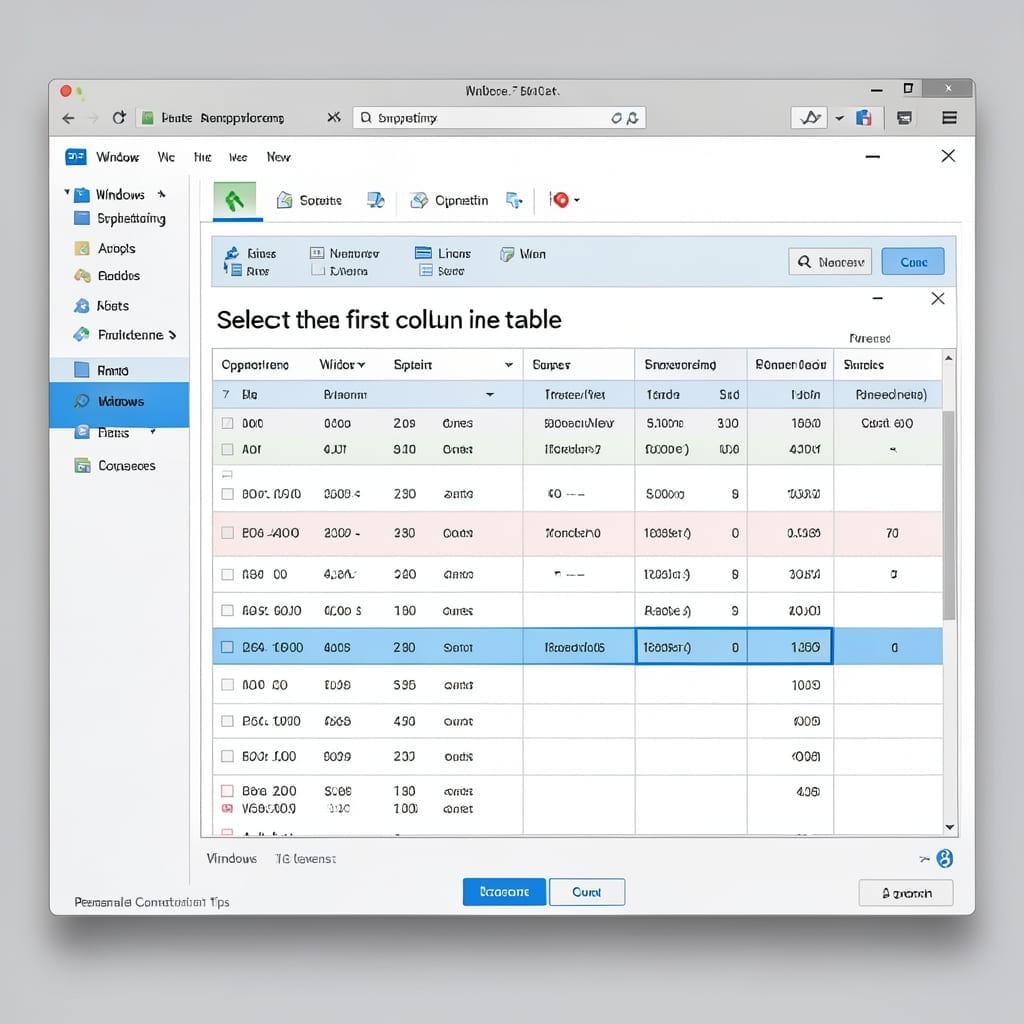Toggle the checkbox for row 60O: 09(0
This screenshot has height=1024, width=1024.
pyautogui.click(x=227, y=494)
